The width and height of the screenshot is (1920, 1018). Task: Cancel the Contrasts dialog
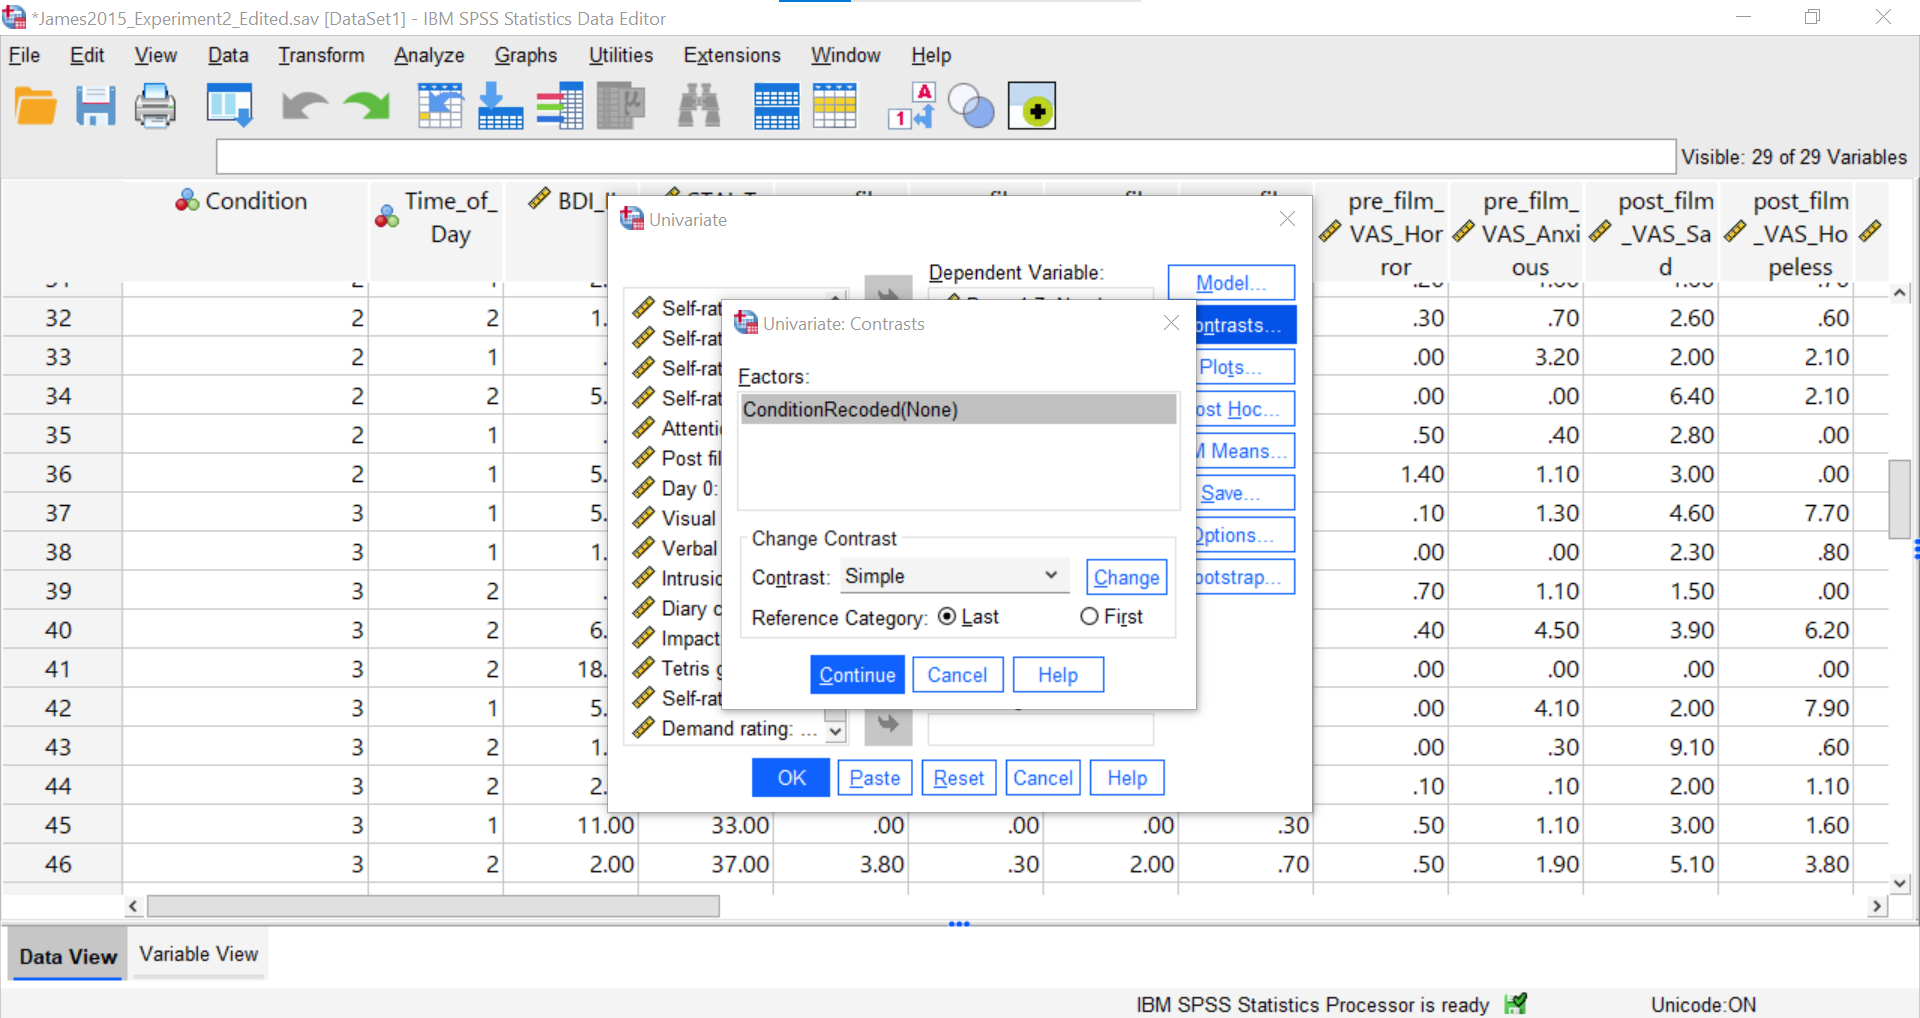(x=957, y=675)
